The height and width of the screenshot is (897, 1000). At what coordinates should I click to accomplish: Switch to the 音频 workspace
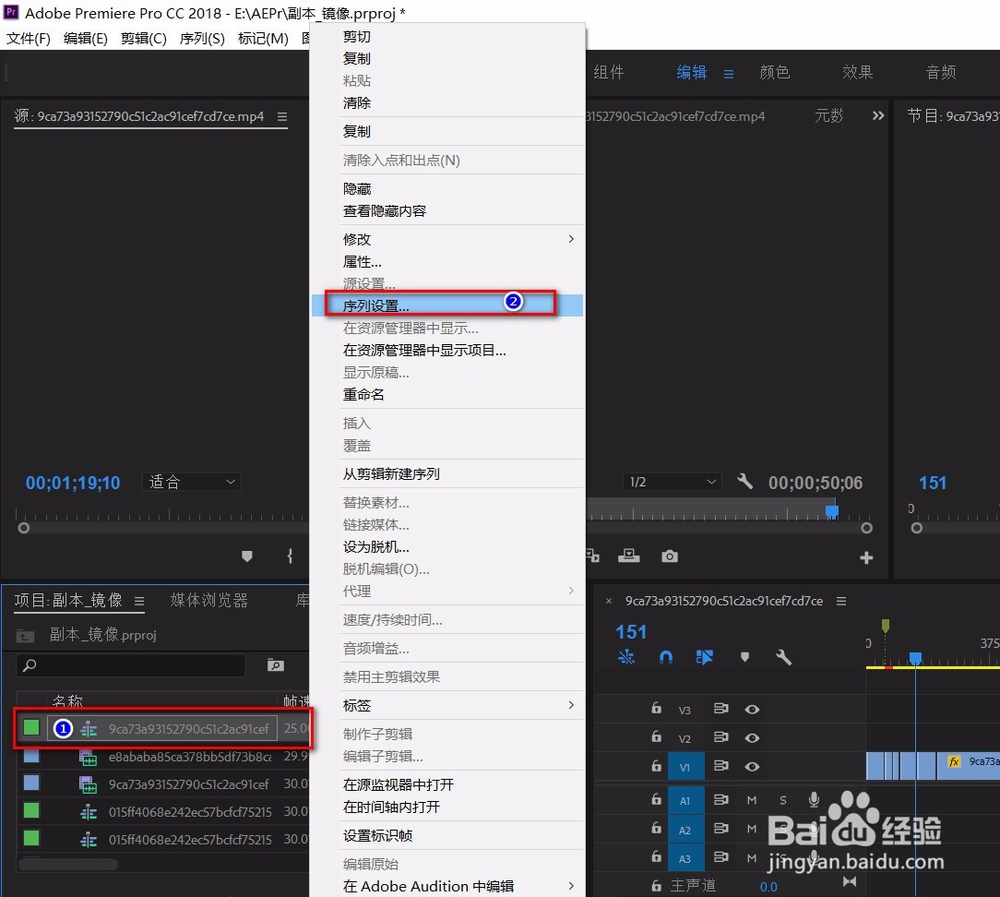(941, 72)
